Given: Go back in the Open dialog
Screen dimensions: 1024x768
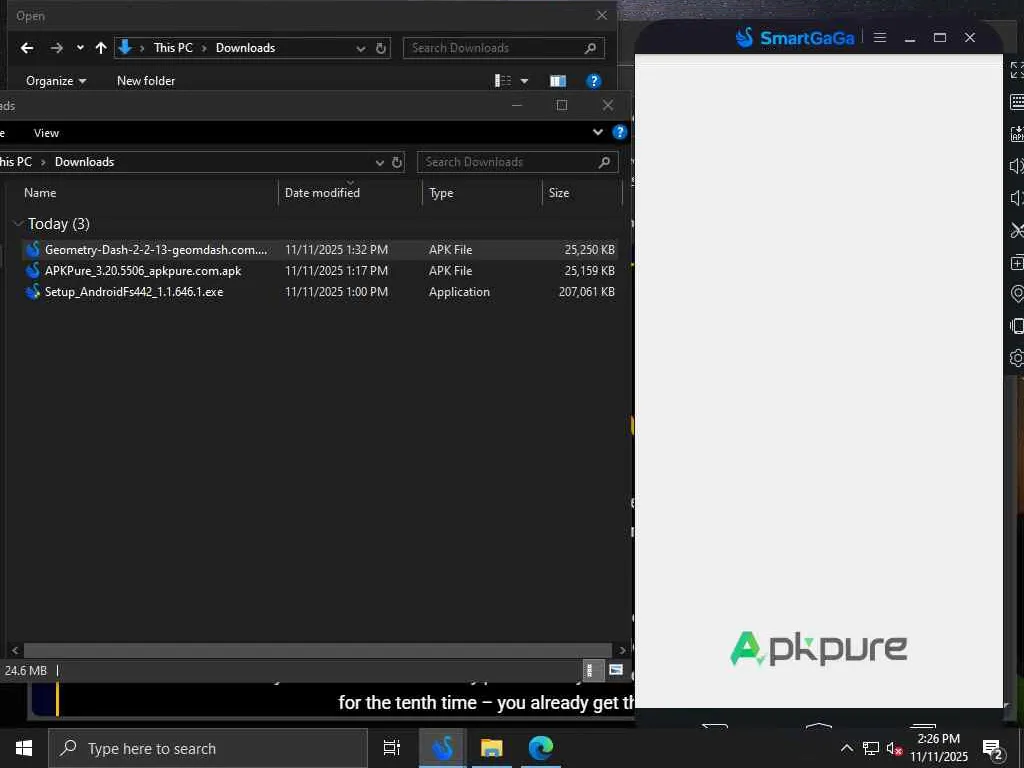Looking at the screenshot, I should click(27, 48).
